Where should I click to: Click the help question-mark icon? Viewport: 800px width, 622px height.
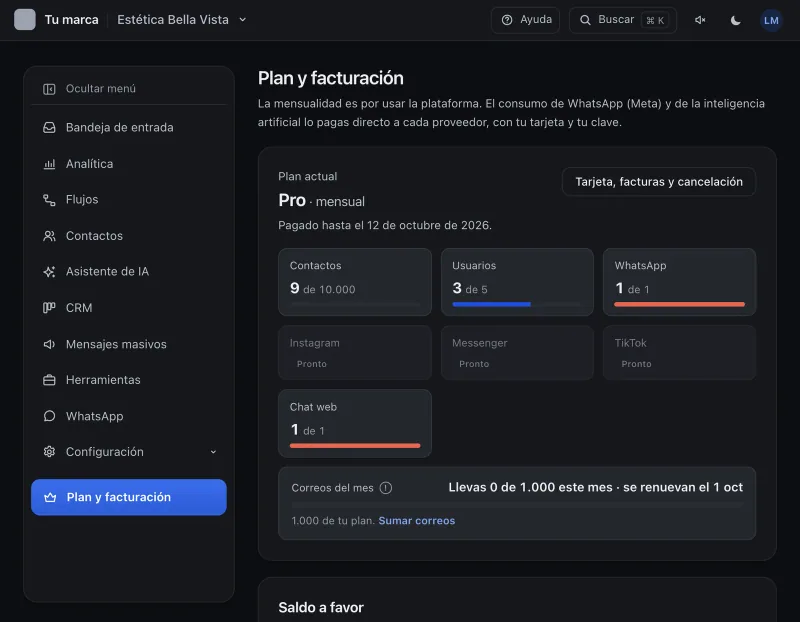point(507,20)
